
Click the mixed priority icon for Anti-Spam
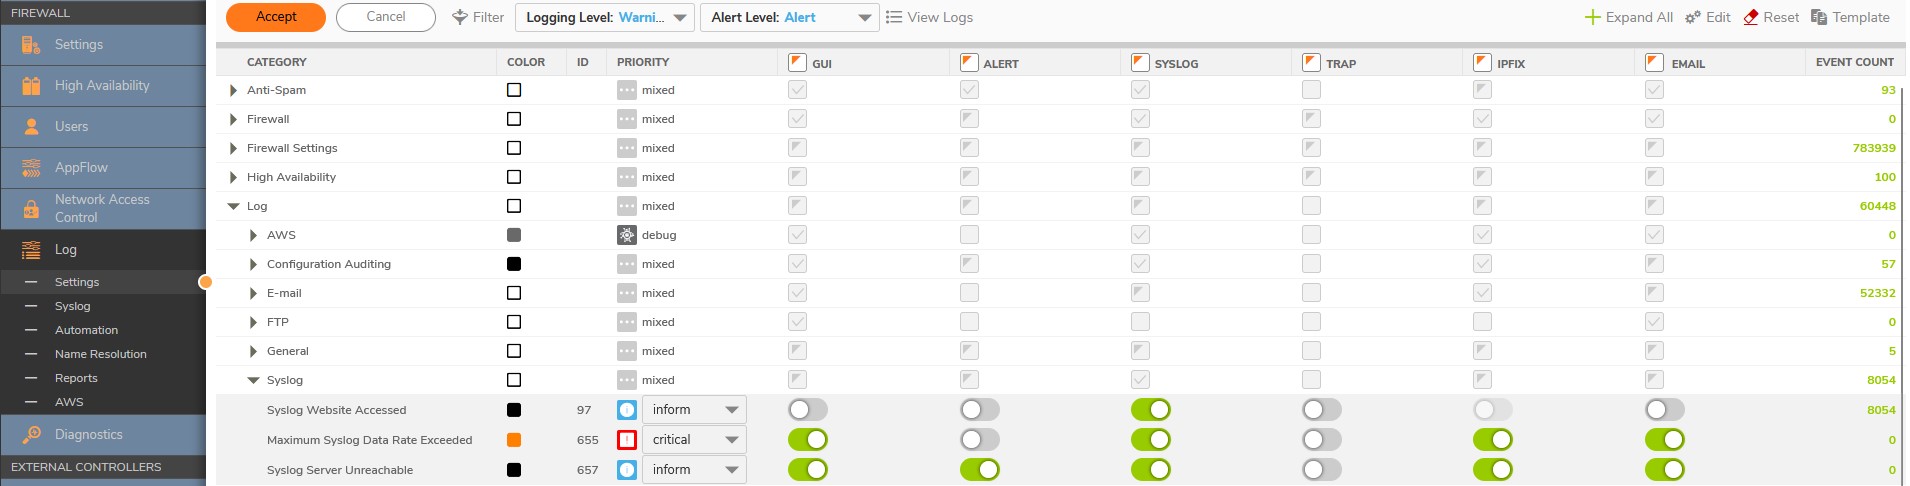627,90
